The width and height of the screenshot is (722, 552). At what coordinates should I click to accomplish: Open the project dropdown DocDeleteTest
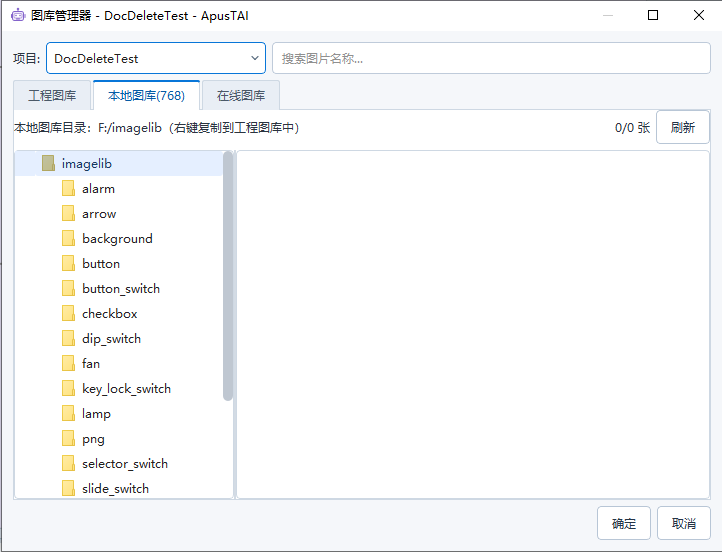point(156,58)
